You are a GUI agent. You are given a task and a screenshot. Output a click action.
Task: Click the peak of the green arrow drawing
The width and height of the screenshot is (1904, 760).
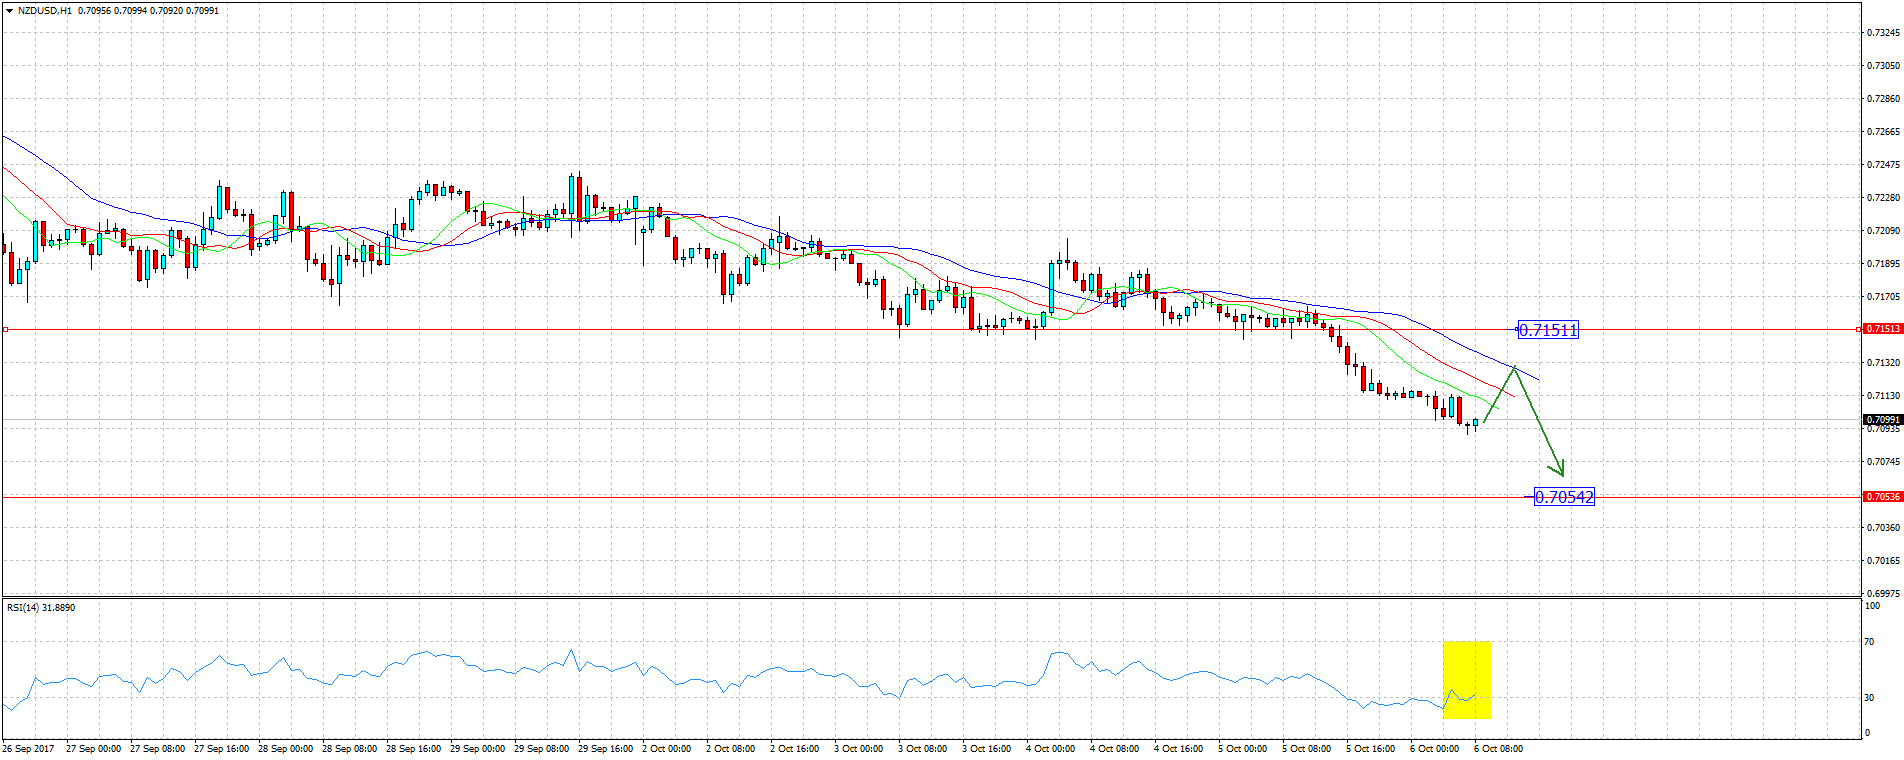tap(1515, 368)
